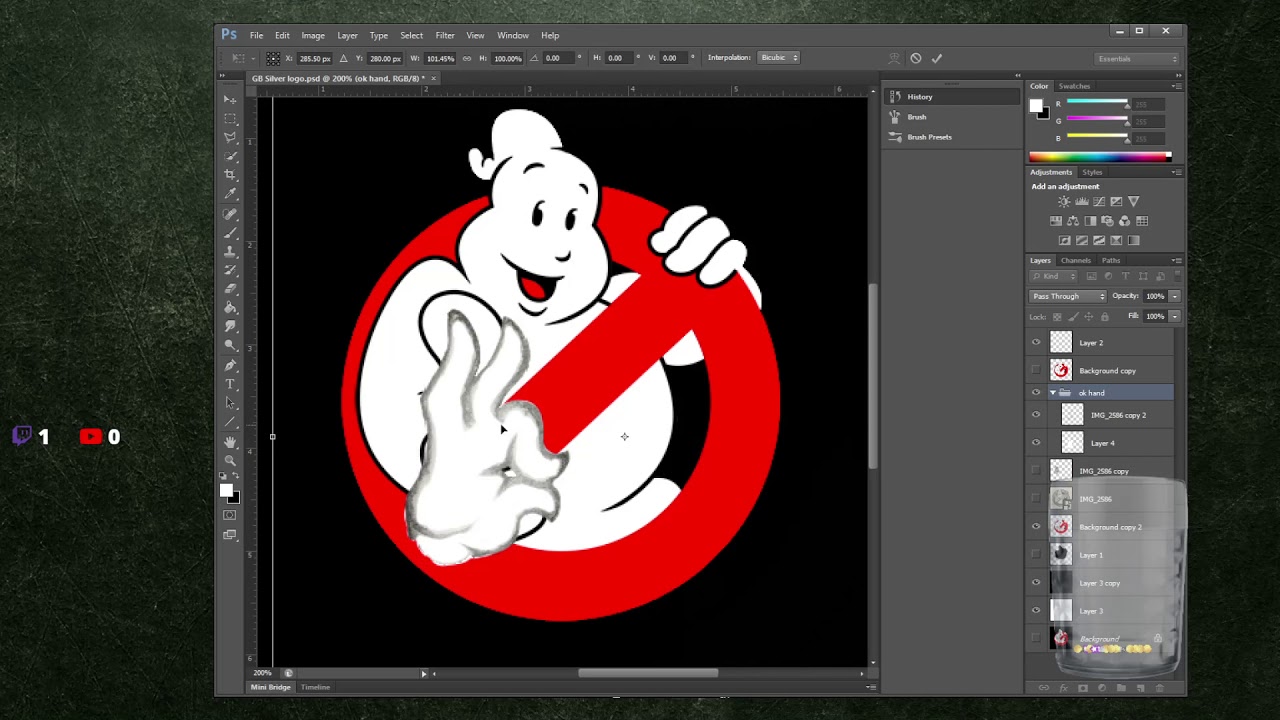Image resolution: width=1280 pixels, height=720 pixels.
Task: Select the Eraser tool
Action: 230,290
